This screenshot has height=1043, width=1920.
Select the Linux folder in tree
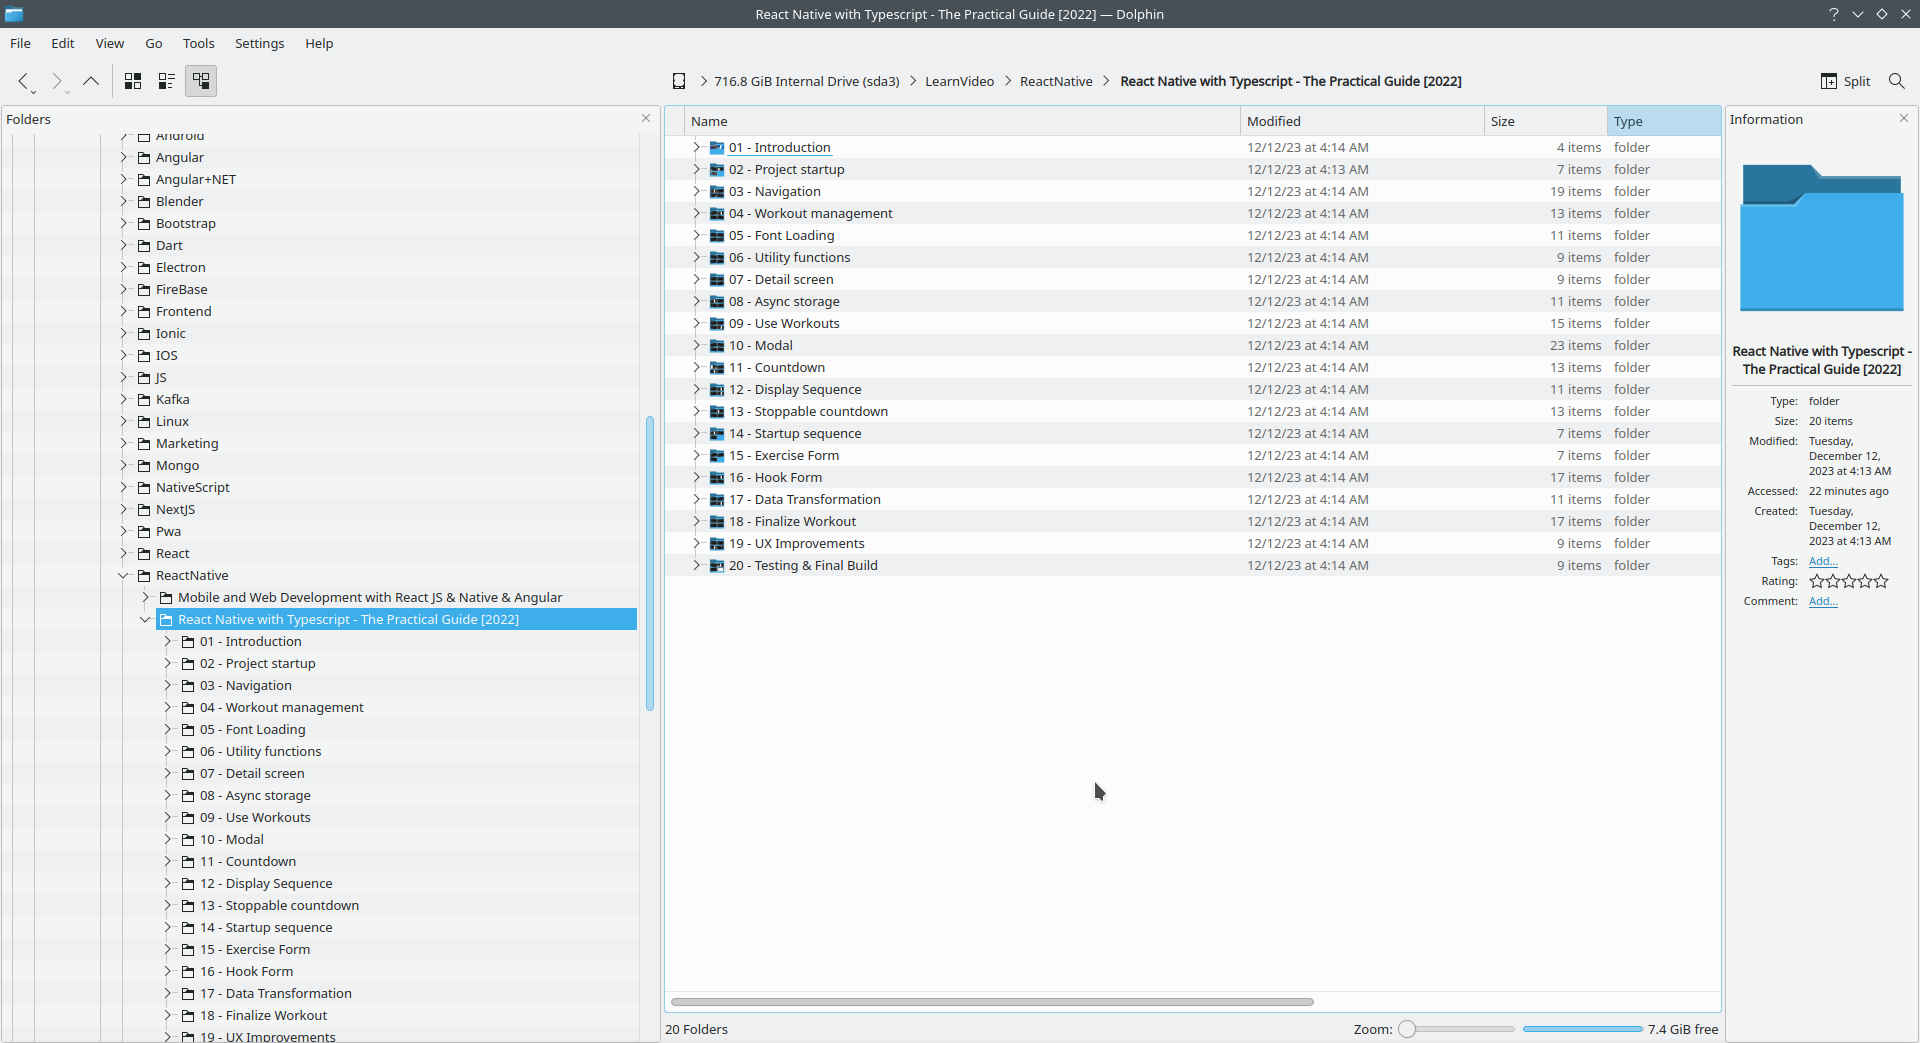pyautogui.click(x=172, y=421)
